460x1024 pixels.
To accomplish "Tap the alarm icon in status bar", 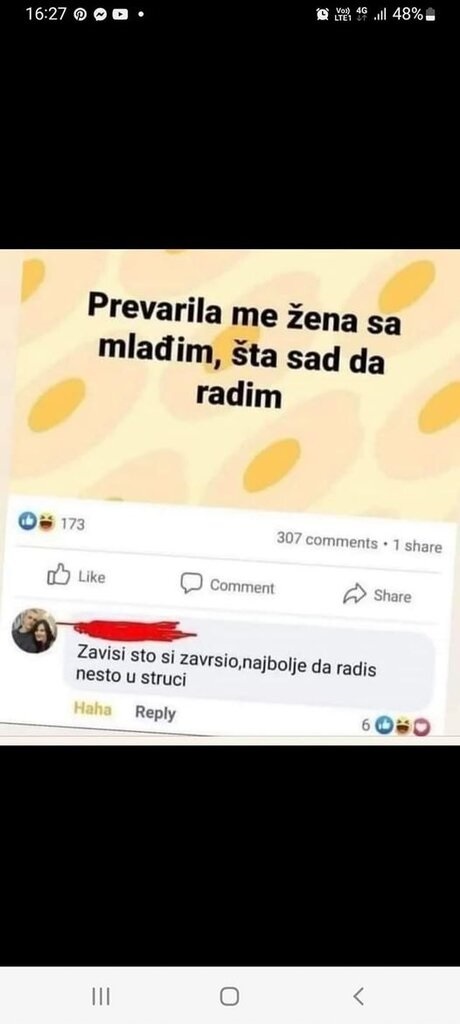I will [322, 14].
